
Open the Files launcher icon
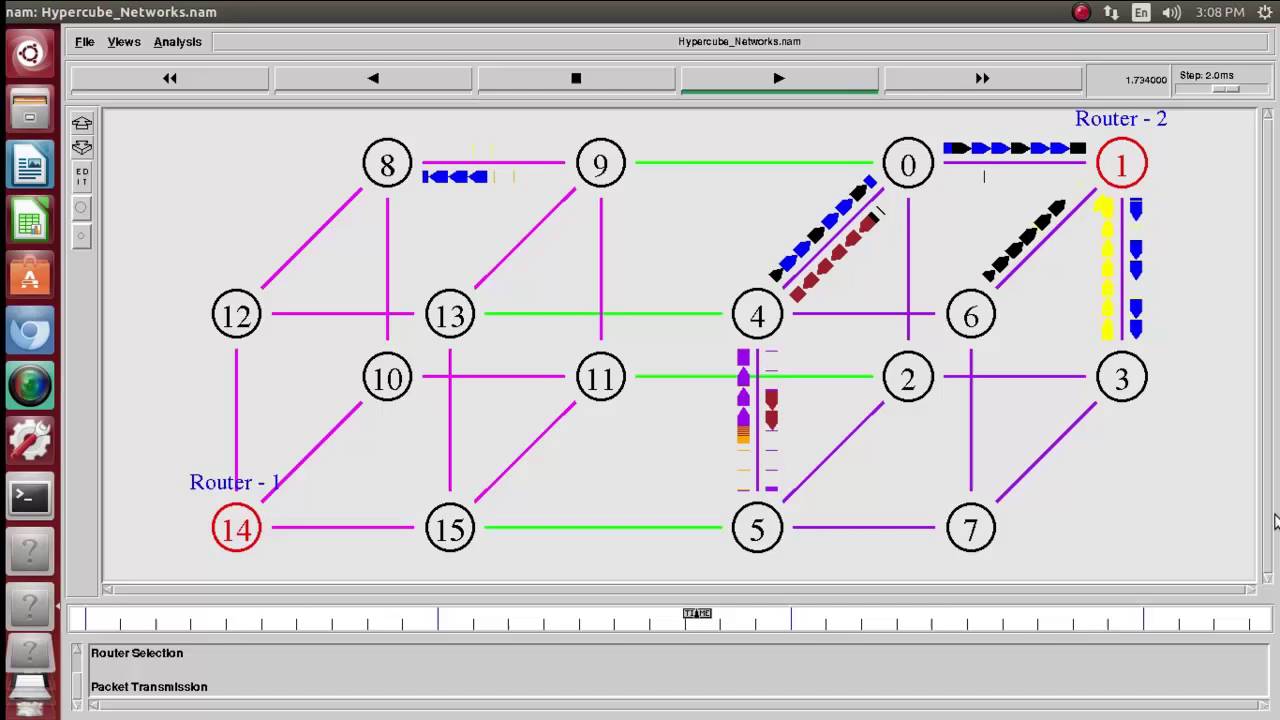[30, 109]
